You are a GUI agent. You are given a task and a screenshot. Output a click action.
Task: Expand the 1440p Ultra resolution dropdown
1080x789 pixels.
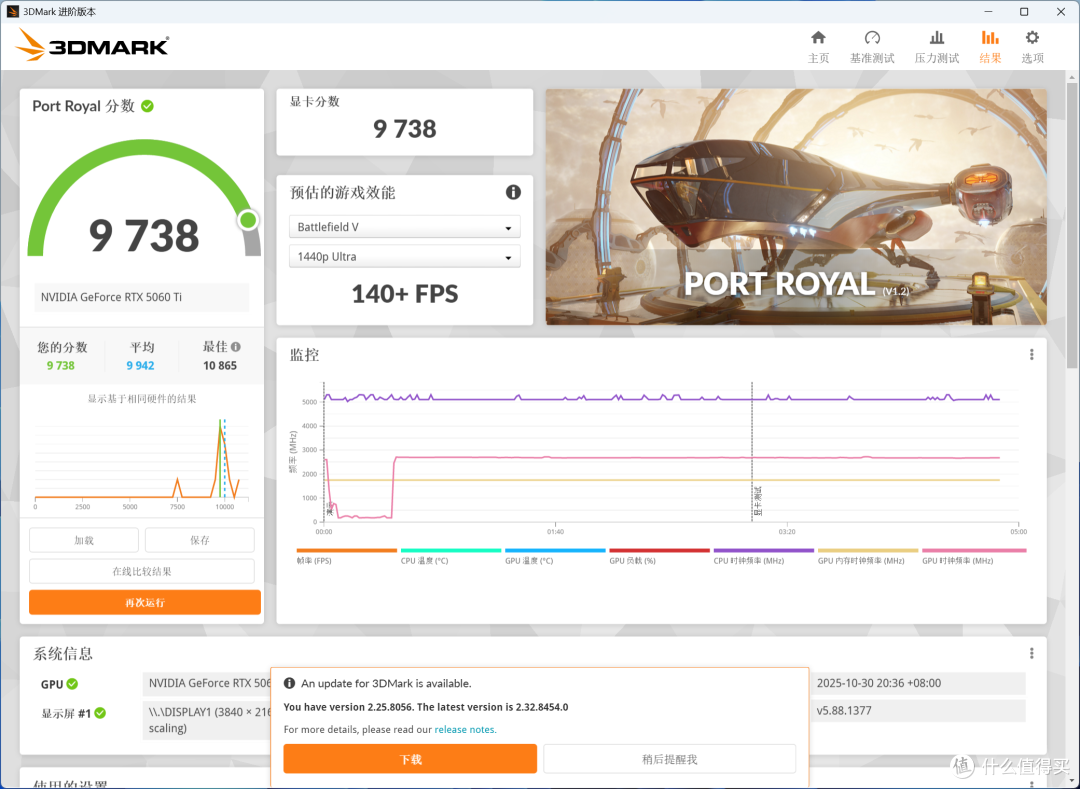click(x=404, y=256)
